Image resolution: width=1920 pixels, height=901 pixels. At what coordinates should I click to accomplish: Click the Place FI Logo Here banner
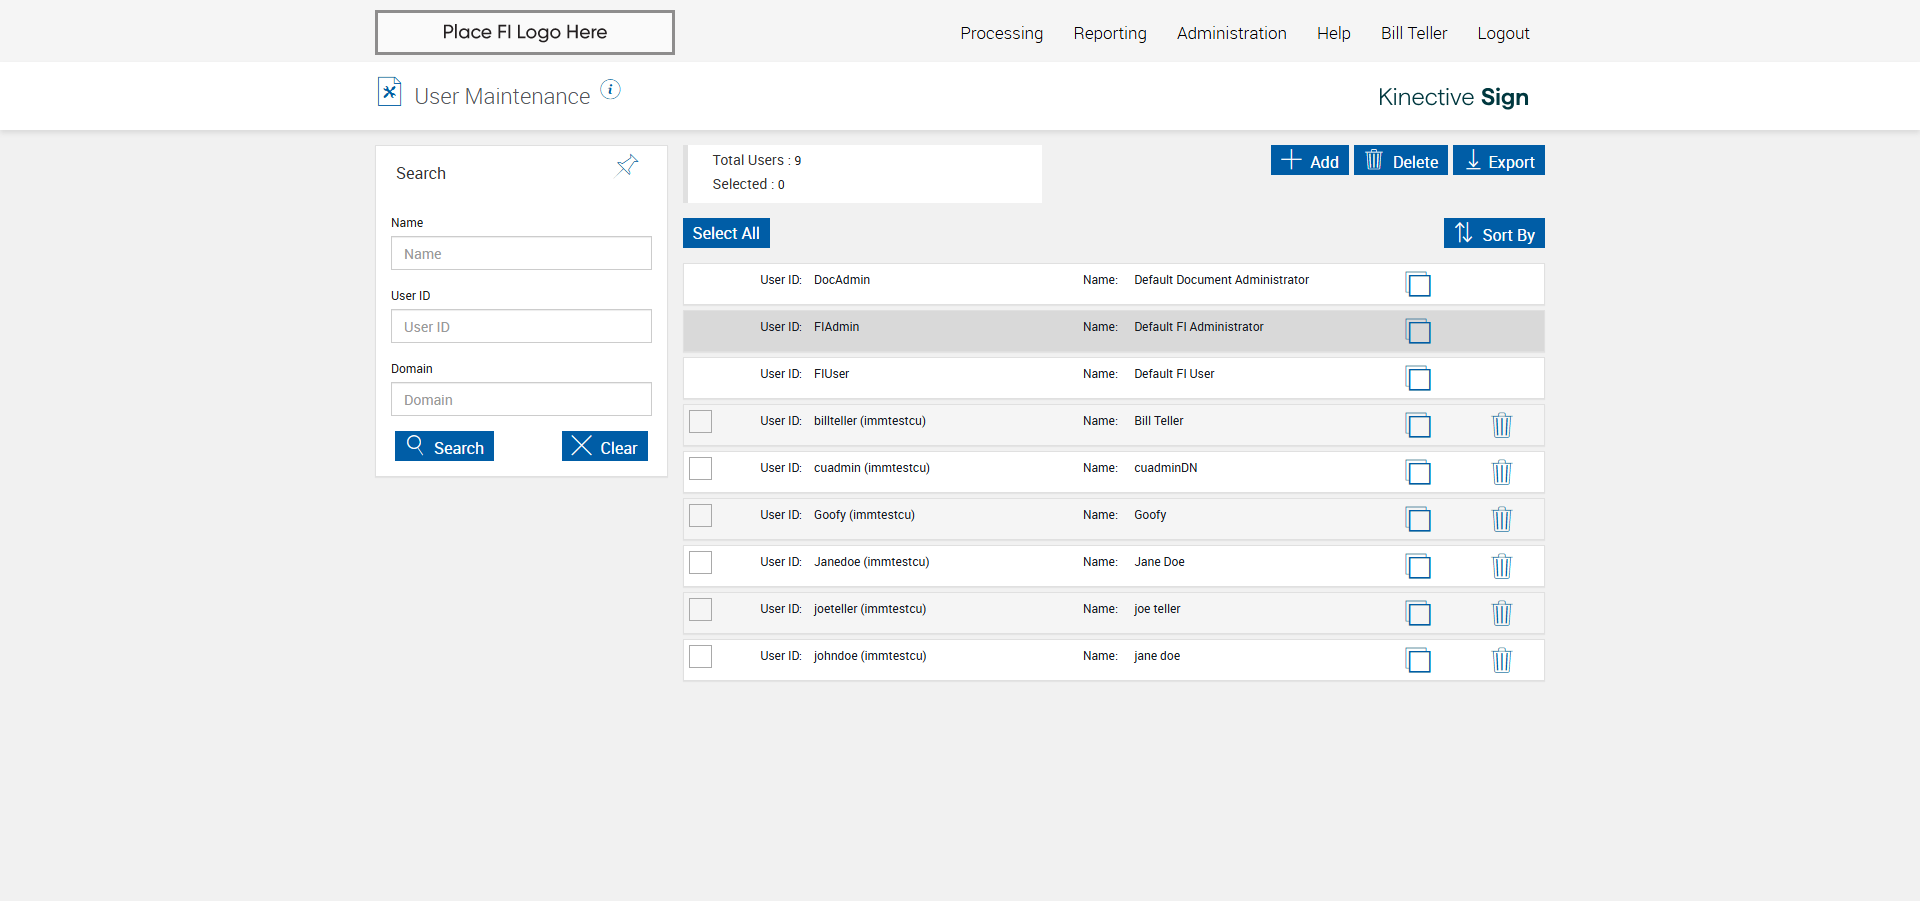525,32
